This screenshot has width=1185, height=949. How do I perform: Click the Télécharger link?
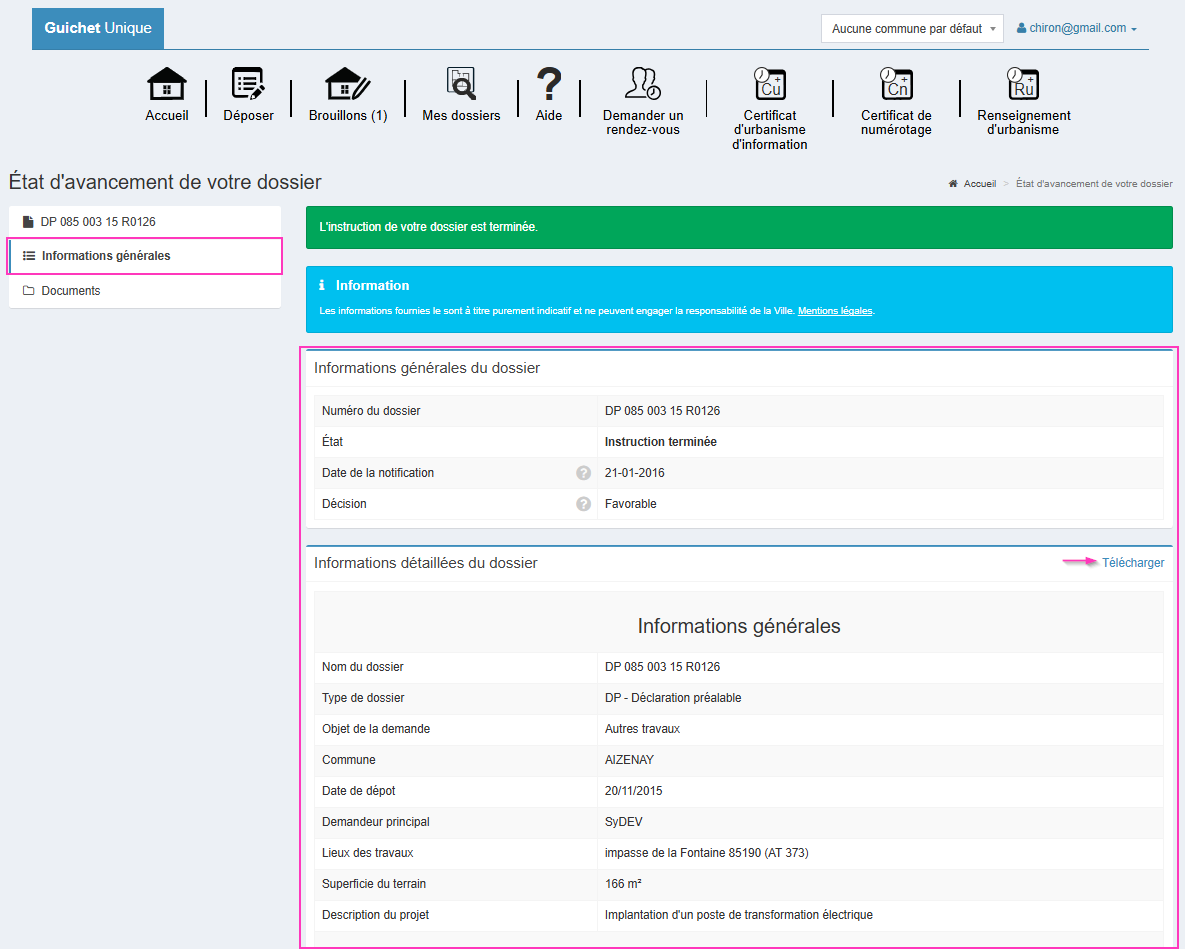pyautogui.click(x=1133, y=563)
